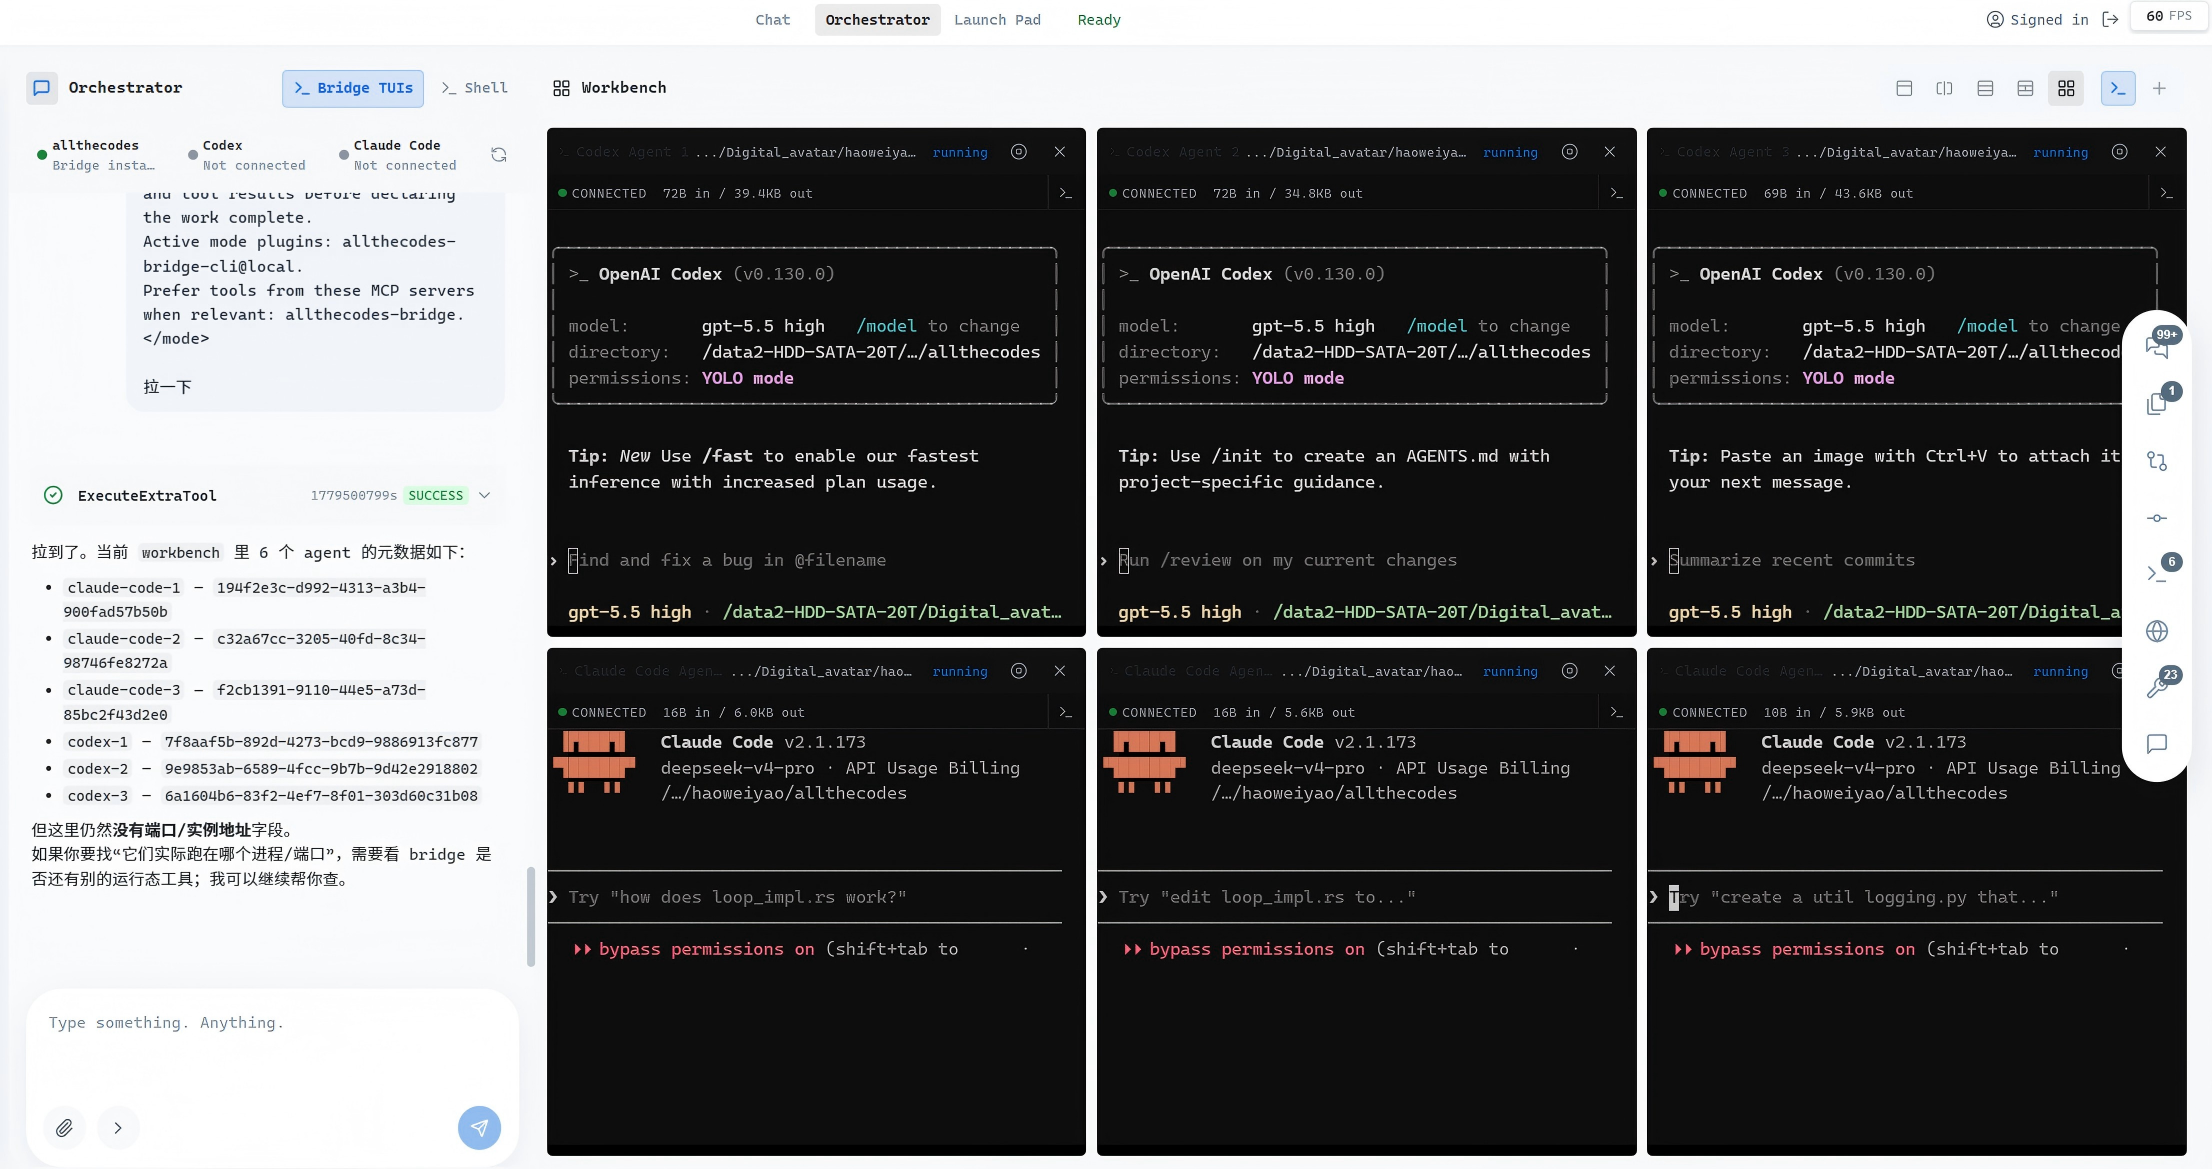Close the Codex Agent 1 pane

pyautogui.click(x=1059, y=152)
